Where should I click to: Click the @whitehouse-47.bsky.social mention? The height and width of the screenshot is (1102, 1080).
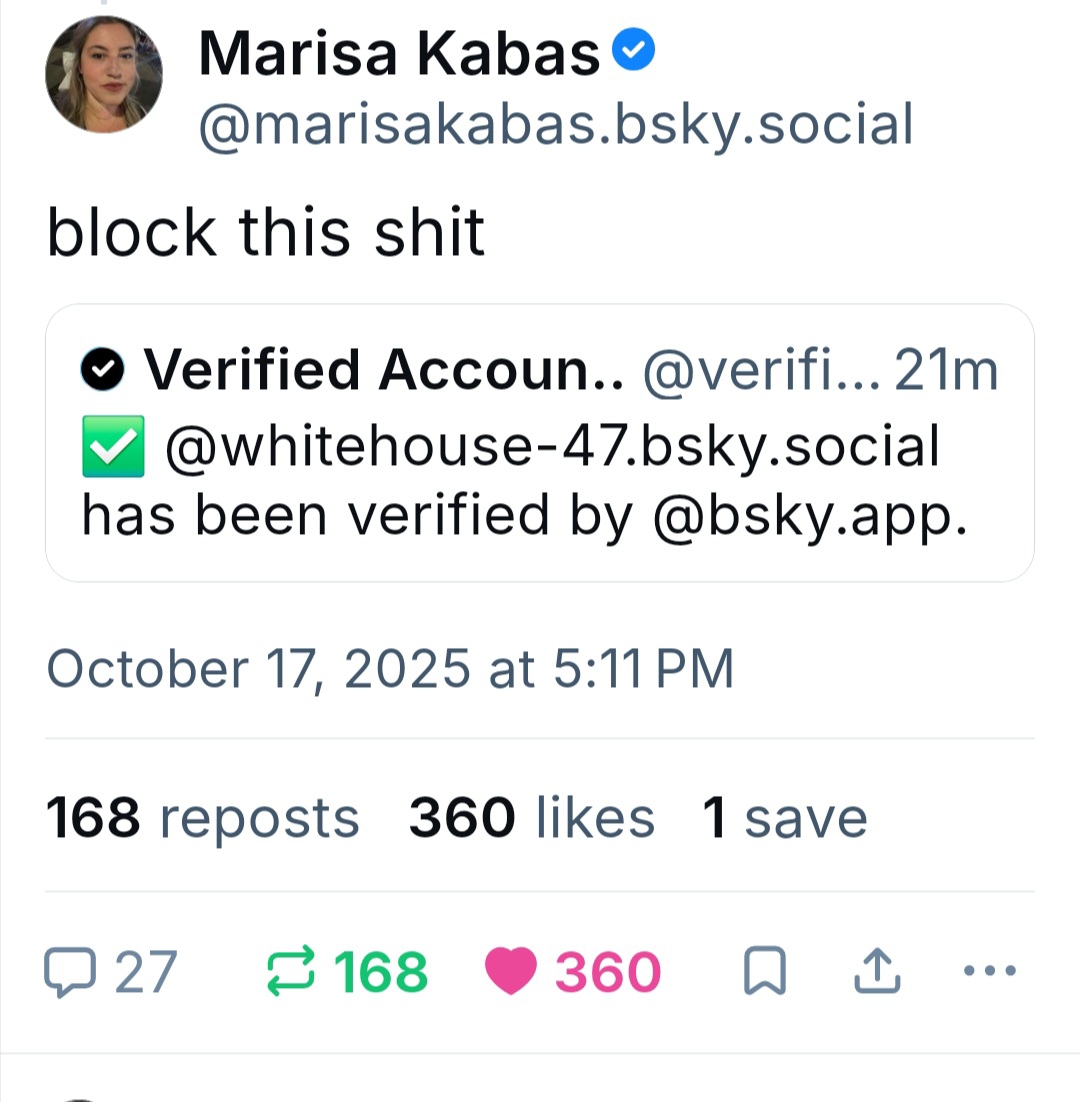coord(551,447)
